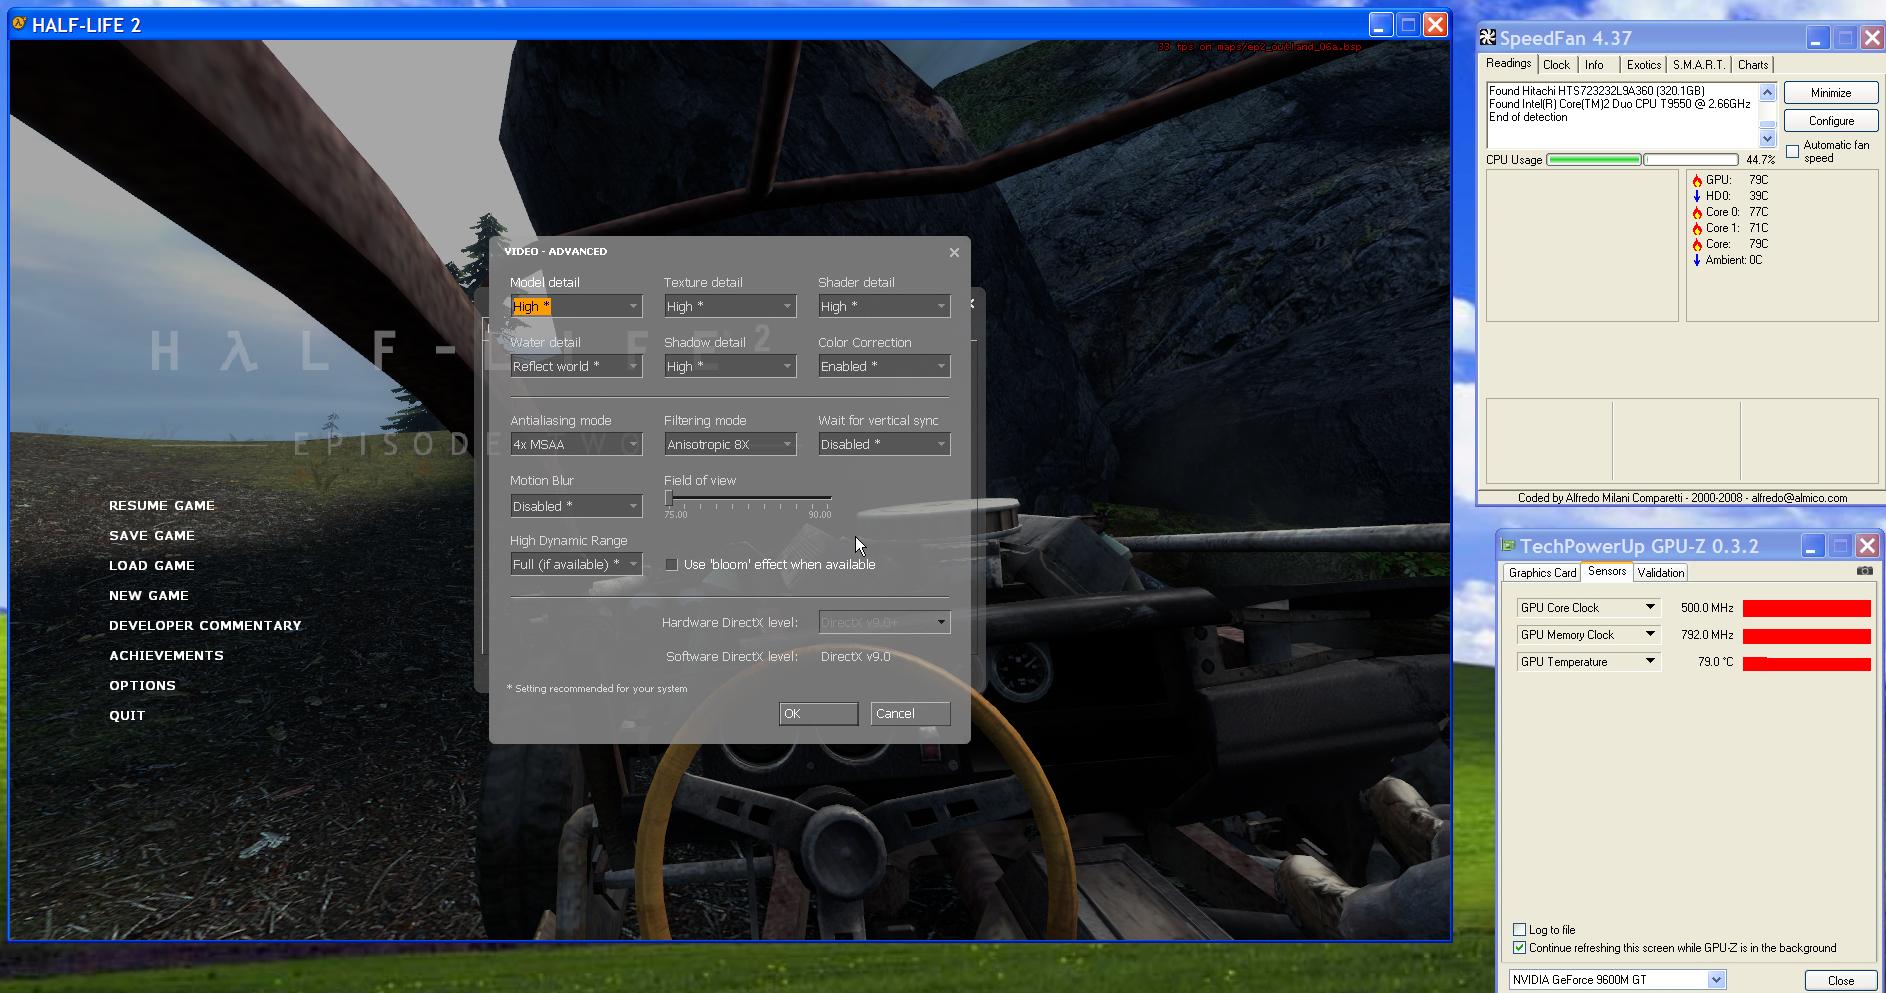This screenshot has width=1886, height=993.
Task: Open GPU Memory Clock sensor dropdown
Action: (x=1651, y=635)
